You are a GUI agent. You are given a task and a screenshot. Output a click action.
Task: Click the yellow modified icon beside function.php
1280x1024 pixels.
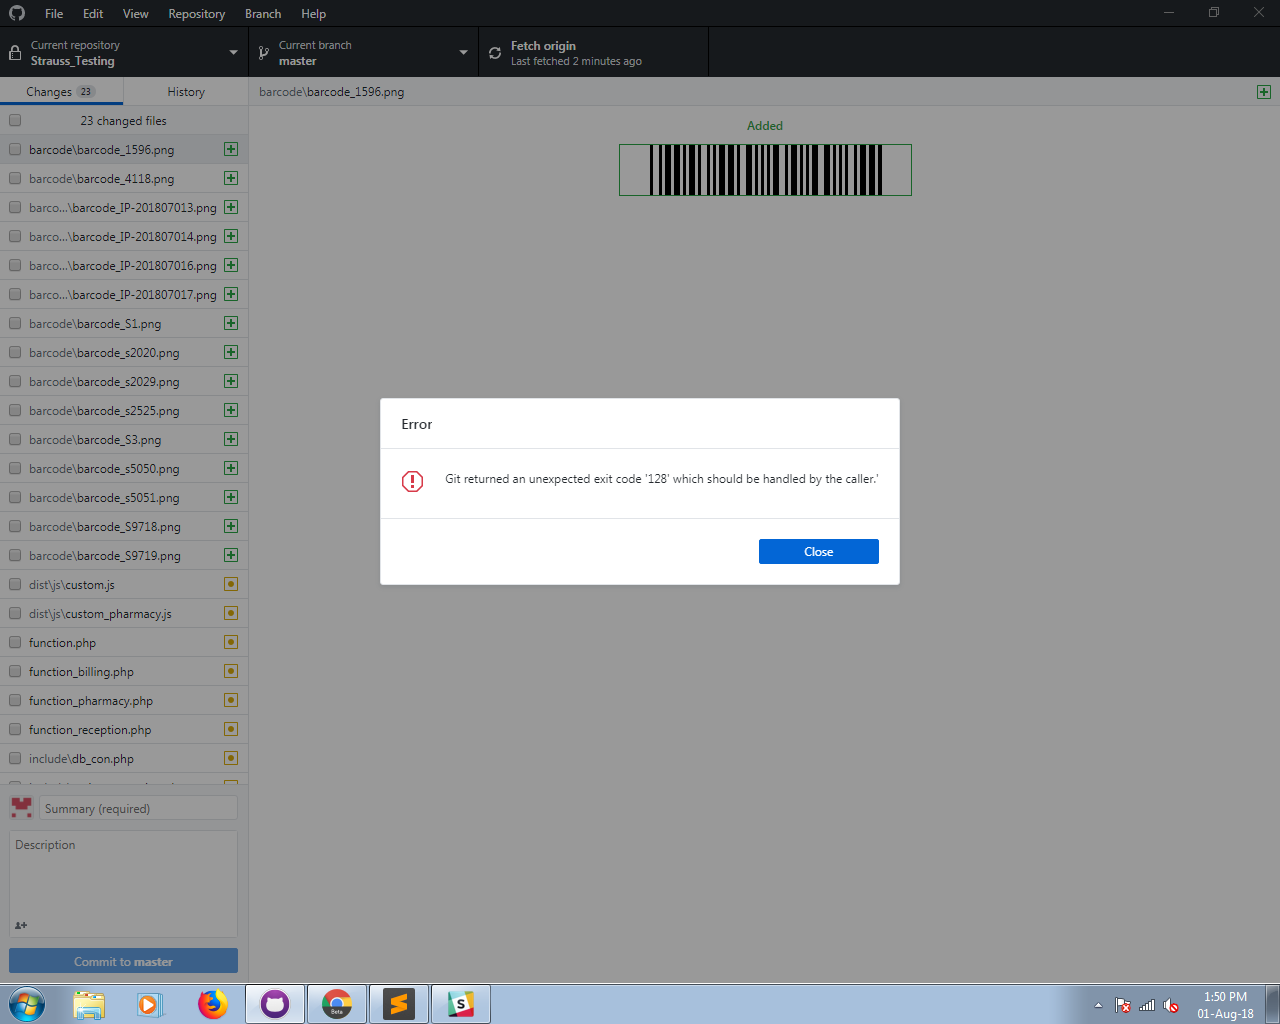coord(231,642)
